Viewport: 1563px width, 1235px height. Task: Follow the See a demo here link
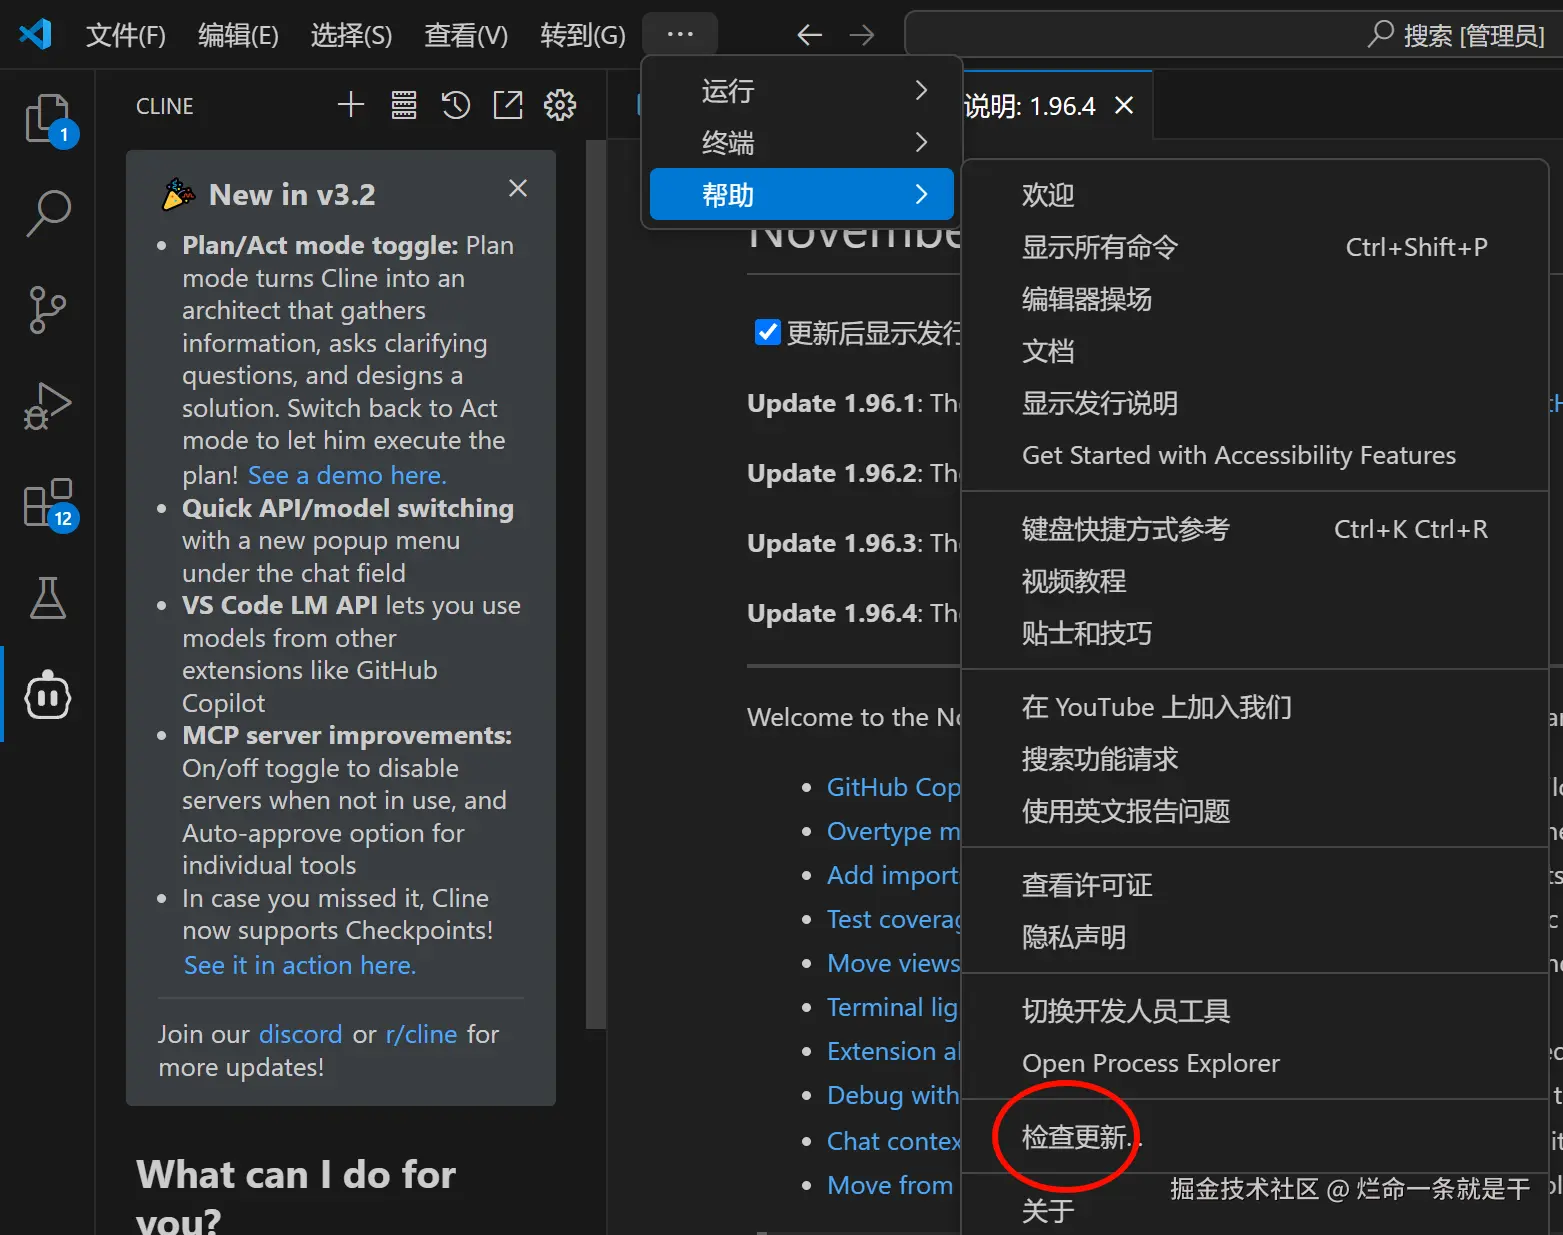tap(347, 475)
